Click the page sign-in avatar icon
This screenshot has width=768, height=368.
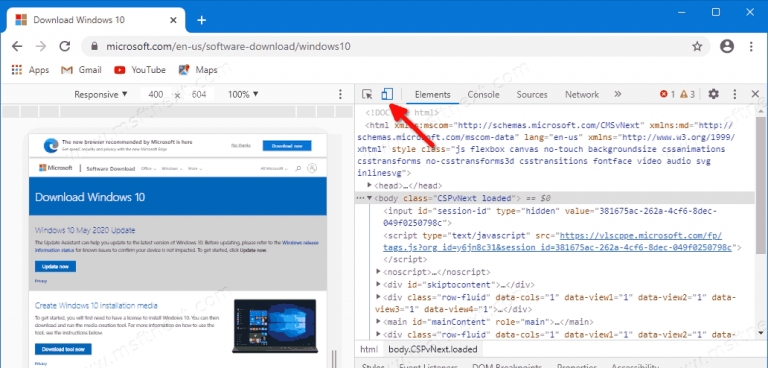[x=312, y=168]
